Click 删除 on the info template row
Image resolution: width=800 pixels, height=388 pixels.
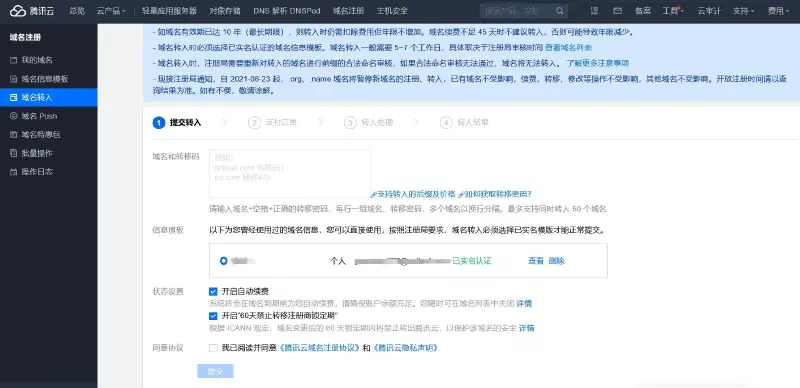[x=556, y=261]
